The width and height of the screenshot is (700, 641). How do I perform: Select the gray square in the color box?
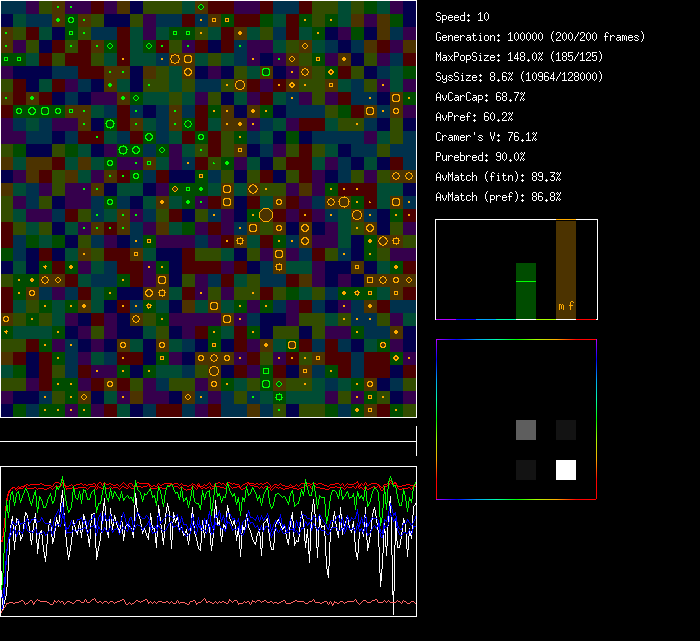[x=526, y=430]
